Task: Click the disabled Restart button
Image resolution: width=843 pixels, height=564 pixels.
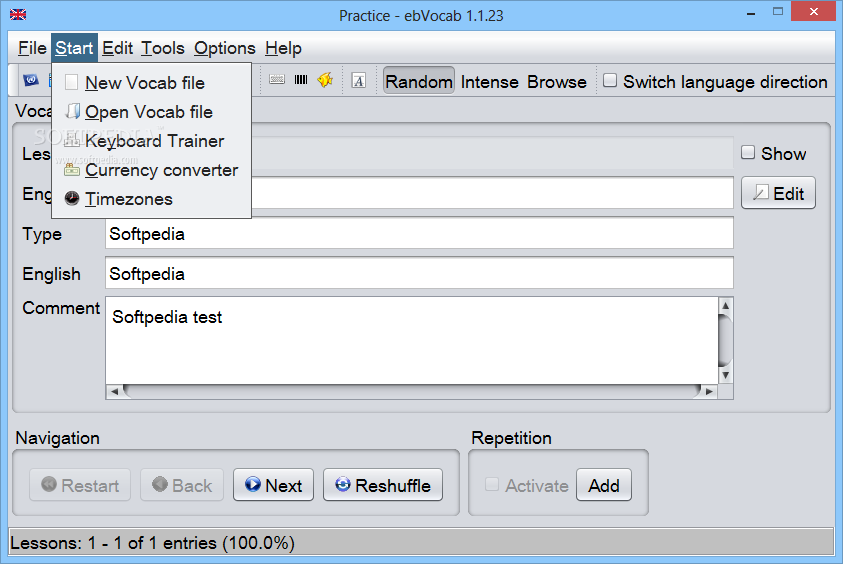Action: pos(80,485)
